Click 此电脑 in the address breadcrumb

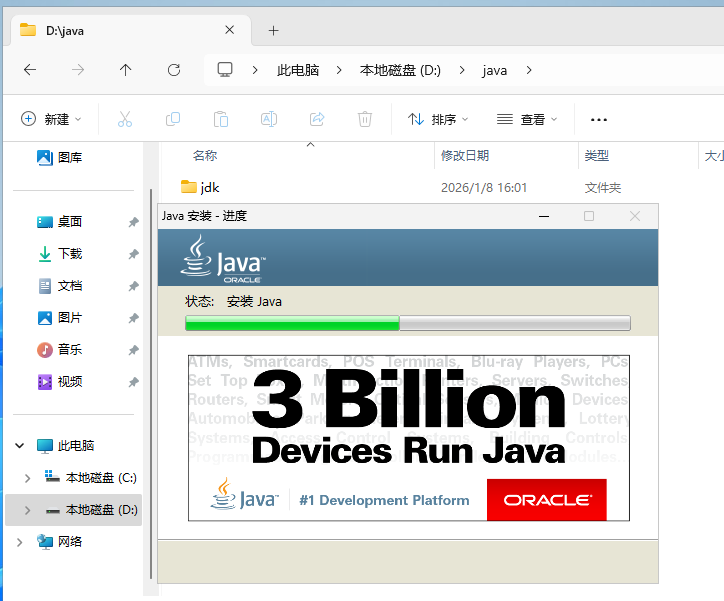[298, 70]
